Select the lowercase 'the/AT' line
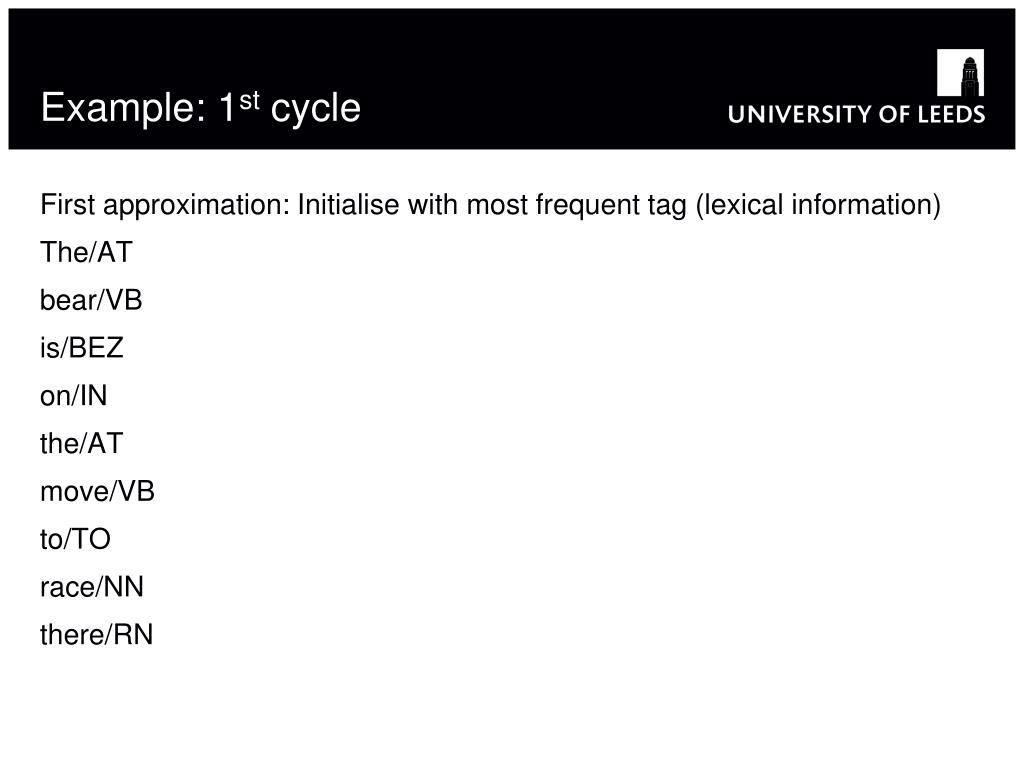1024x768 pixels. pos(82,443)
